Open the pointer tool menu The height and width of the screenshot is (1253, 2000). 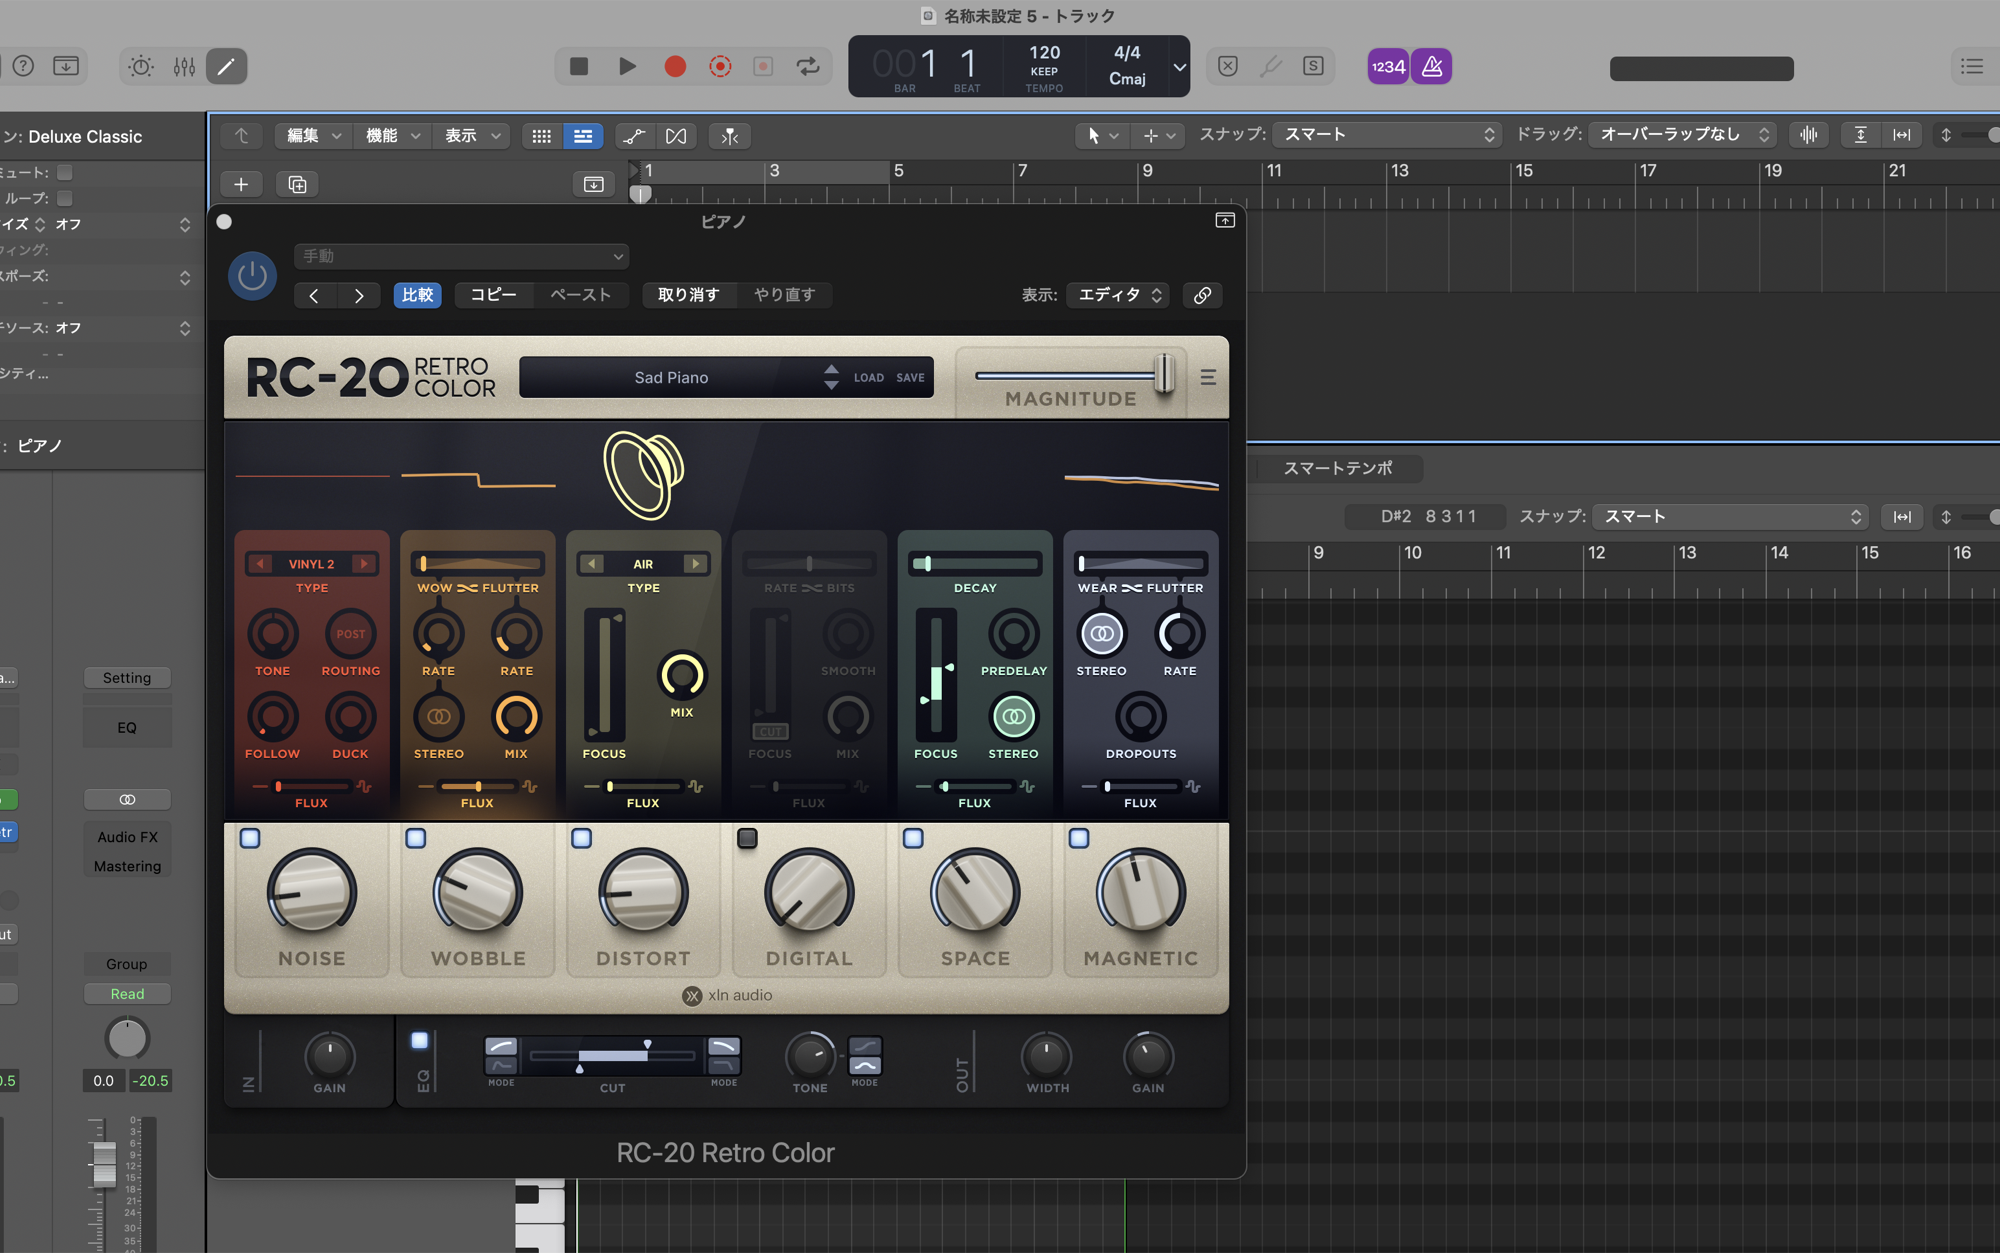pyautogui.click(x=1103, y=135)
